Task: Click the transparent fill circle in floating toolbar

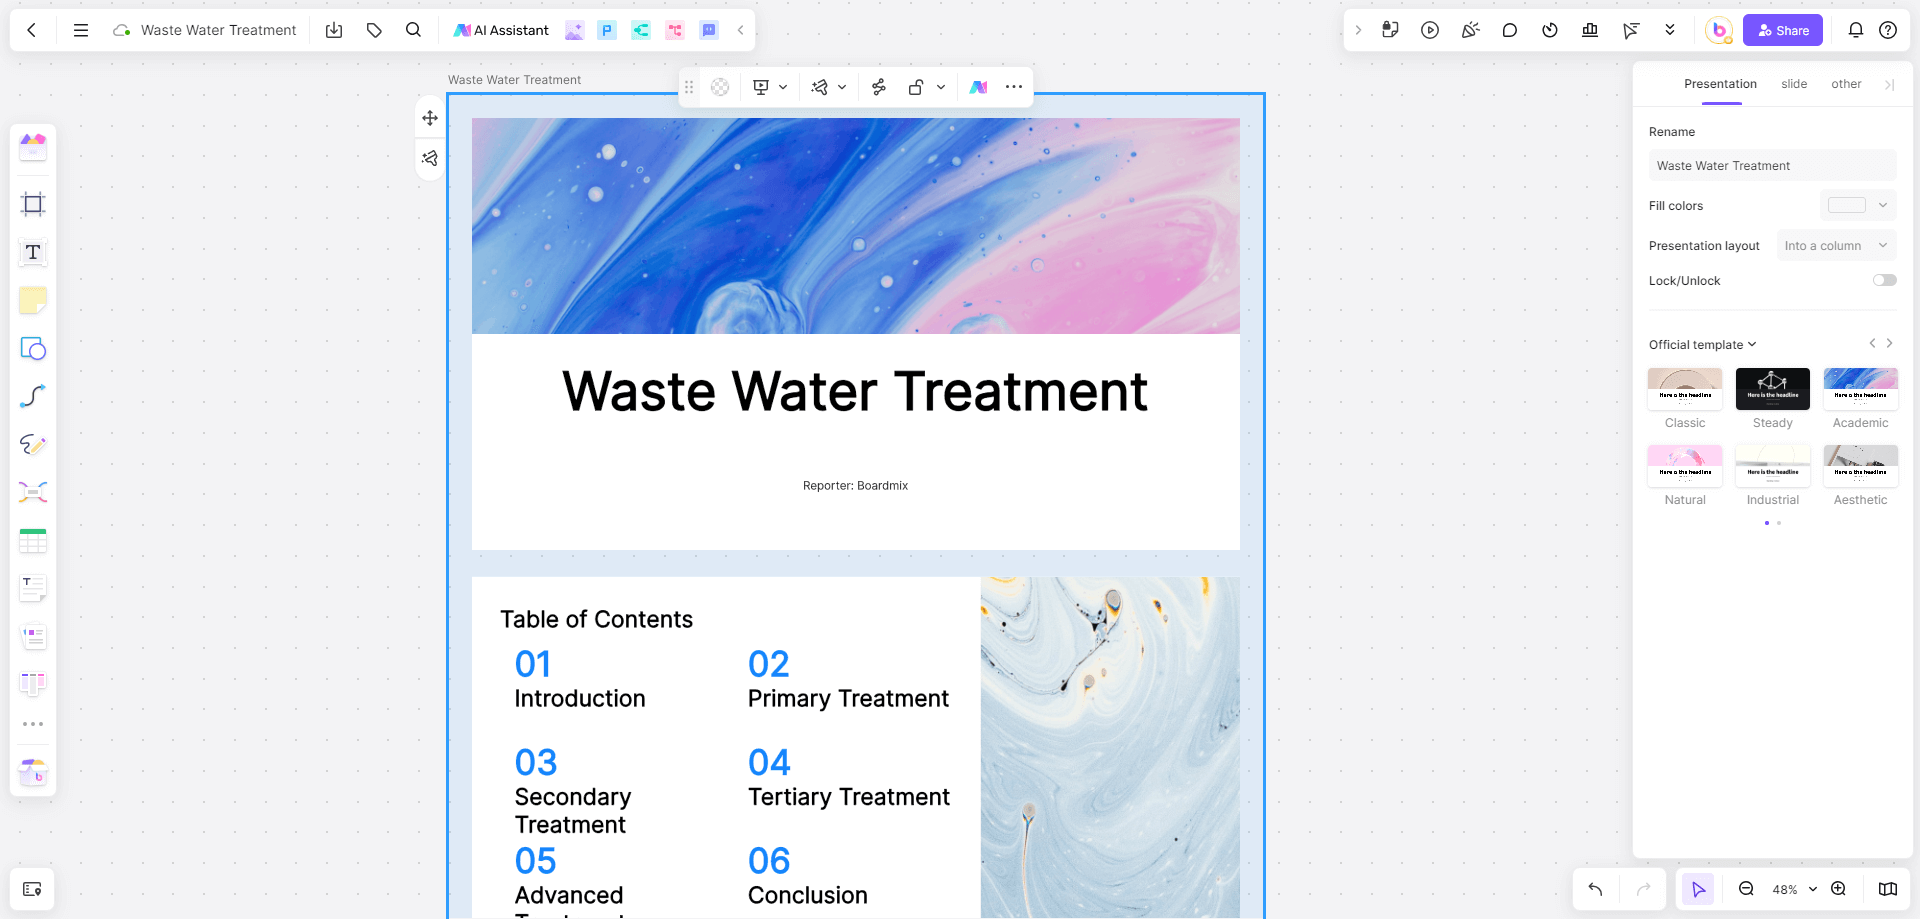Action: 720,87
